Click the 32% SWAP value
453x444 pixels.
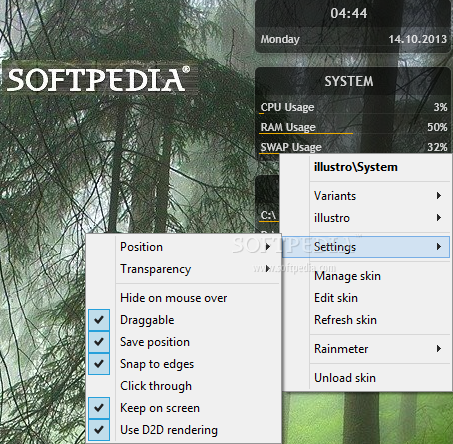point(437,147)
